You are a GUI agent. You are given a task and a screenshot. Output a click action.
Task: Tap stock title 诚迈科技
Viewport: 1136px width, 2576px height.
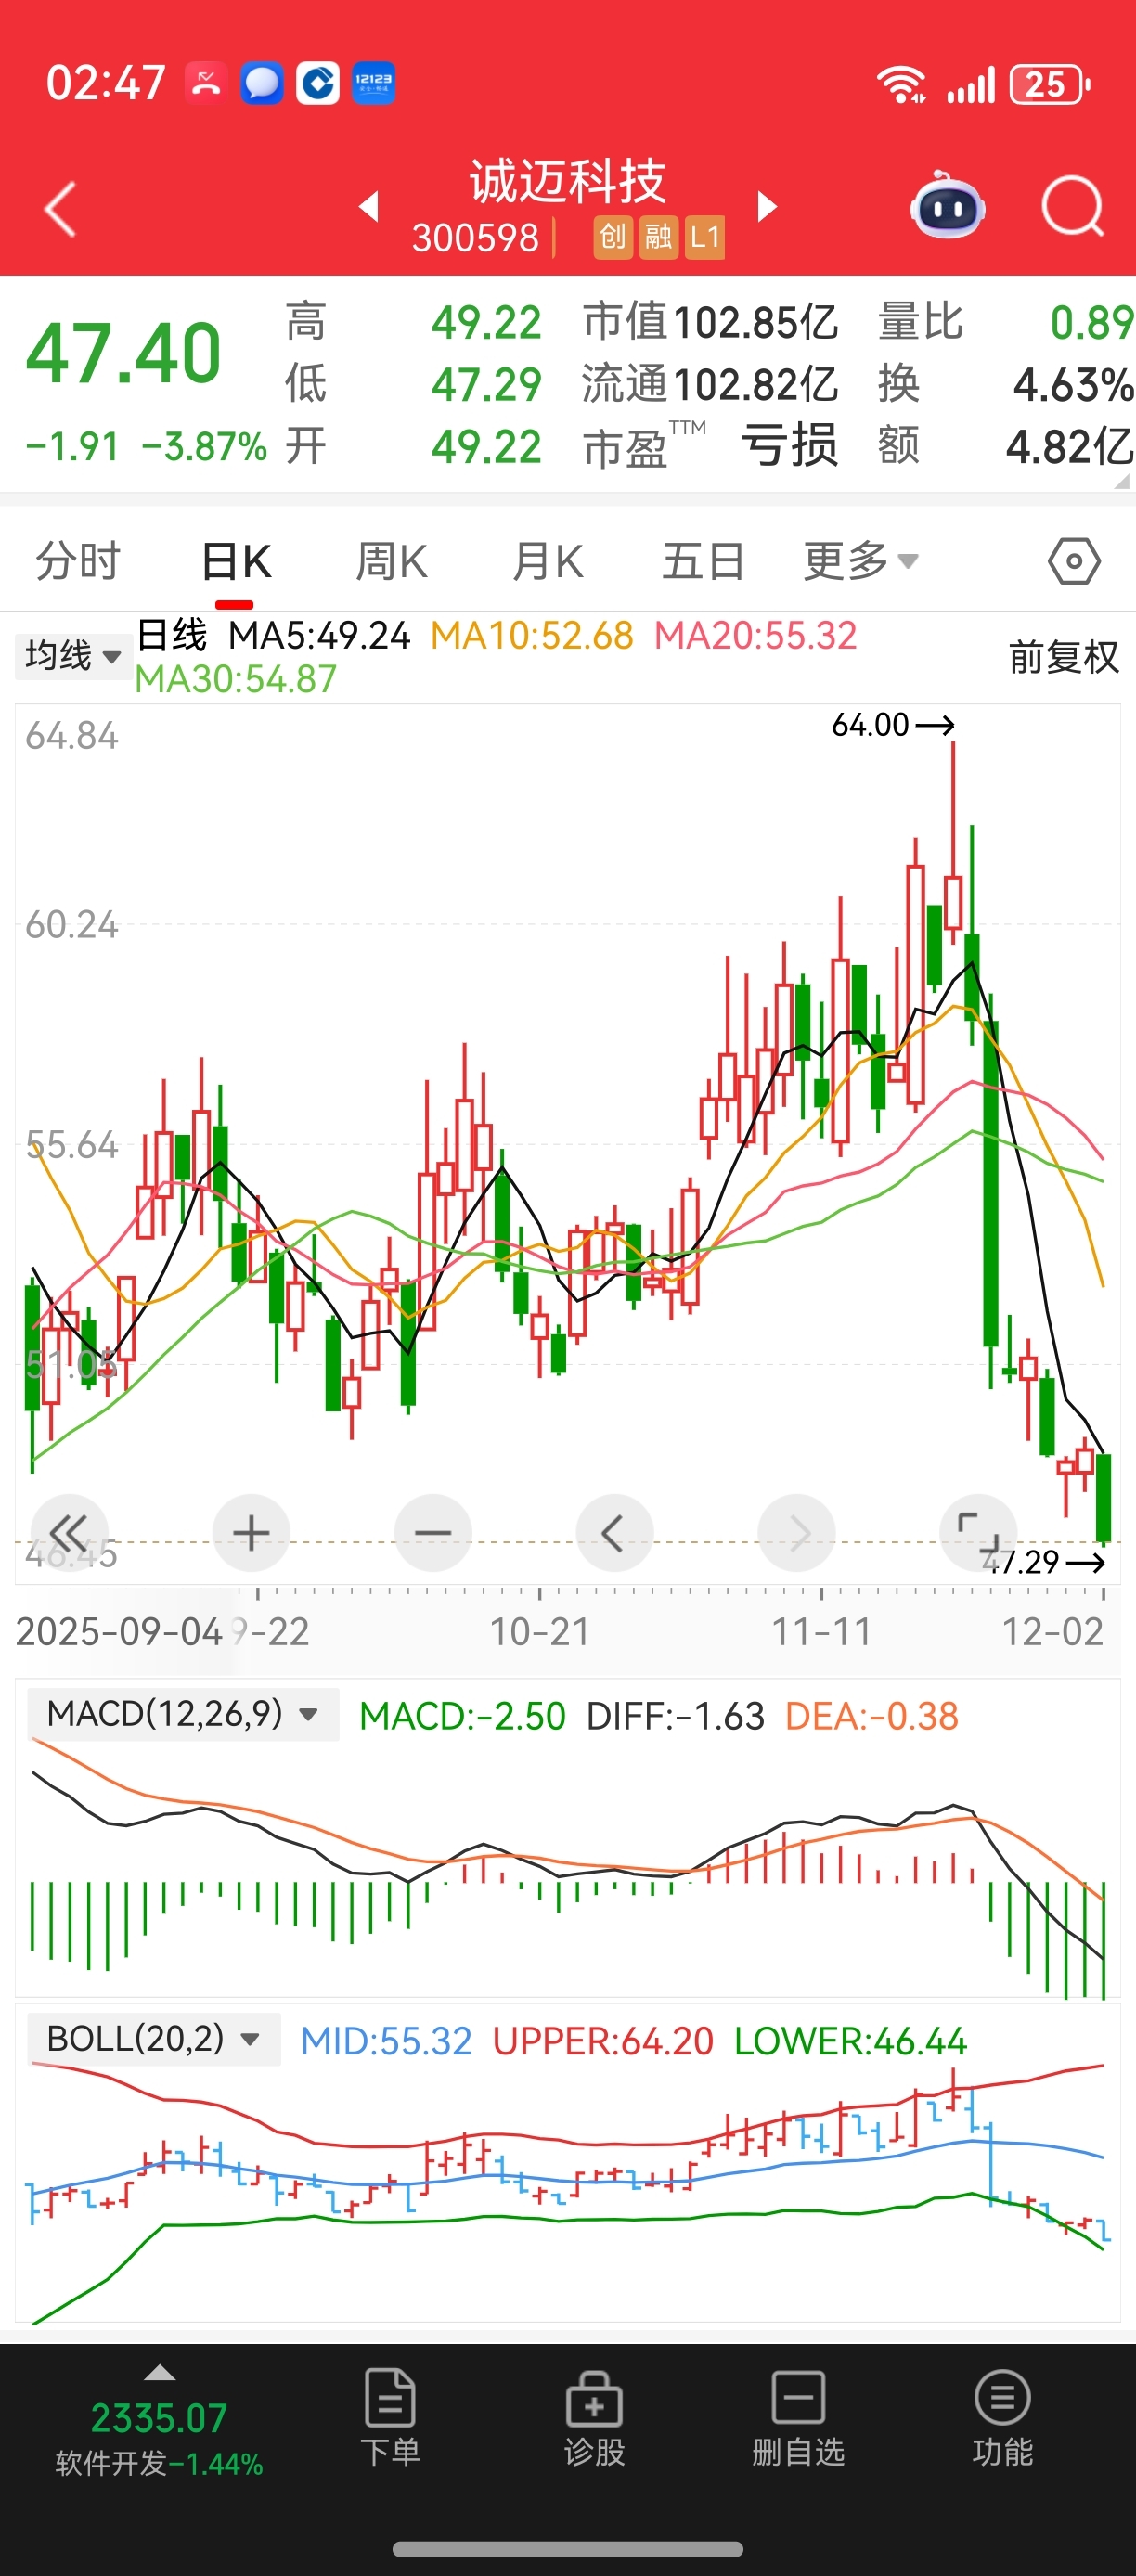pos(568,182)
